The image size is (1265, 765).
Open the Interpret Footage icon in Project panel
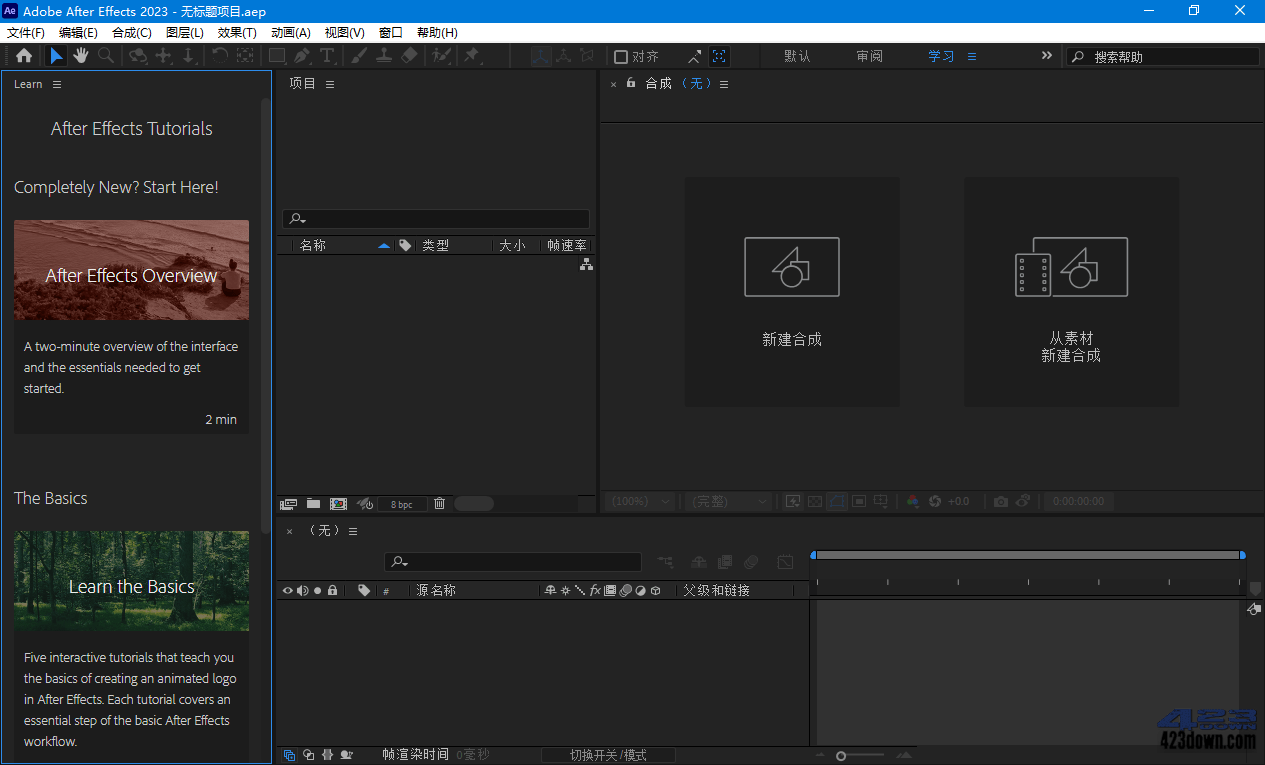(x=288, y=503)
